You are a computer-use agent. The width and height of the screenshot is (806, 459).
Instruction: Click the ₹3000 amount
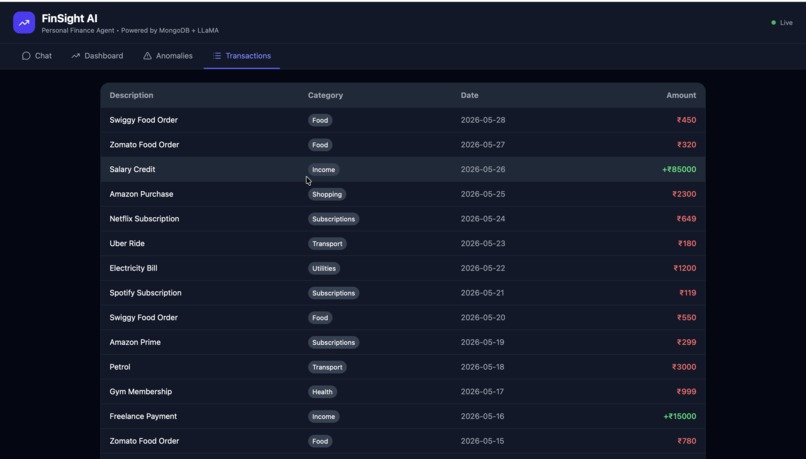click(x=684, y=366)
